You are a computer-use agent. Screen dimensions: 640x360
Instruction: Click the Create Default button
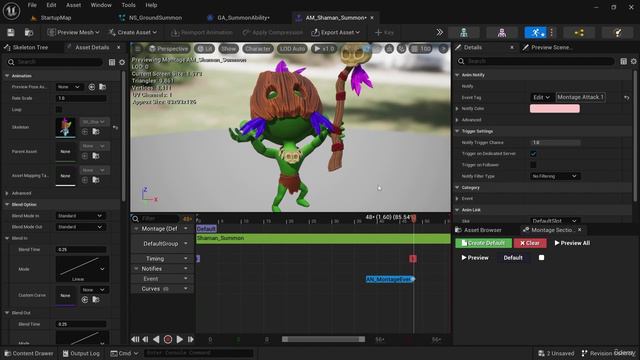(483, 243)
